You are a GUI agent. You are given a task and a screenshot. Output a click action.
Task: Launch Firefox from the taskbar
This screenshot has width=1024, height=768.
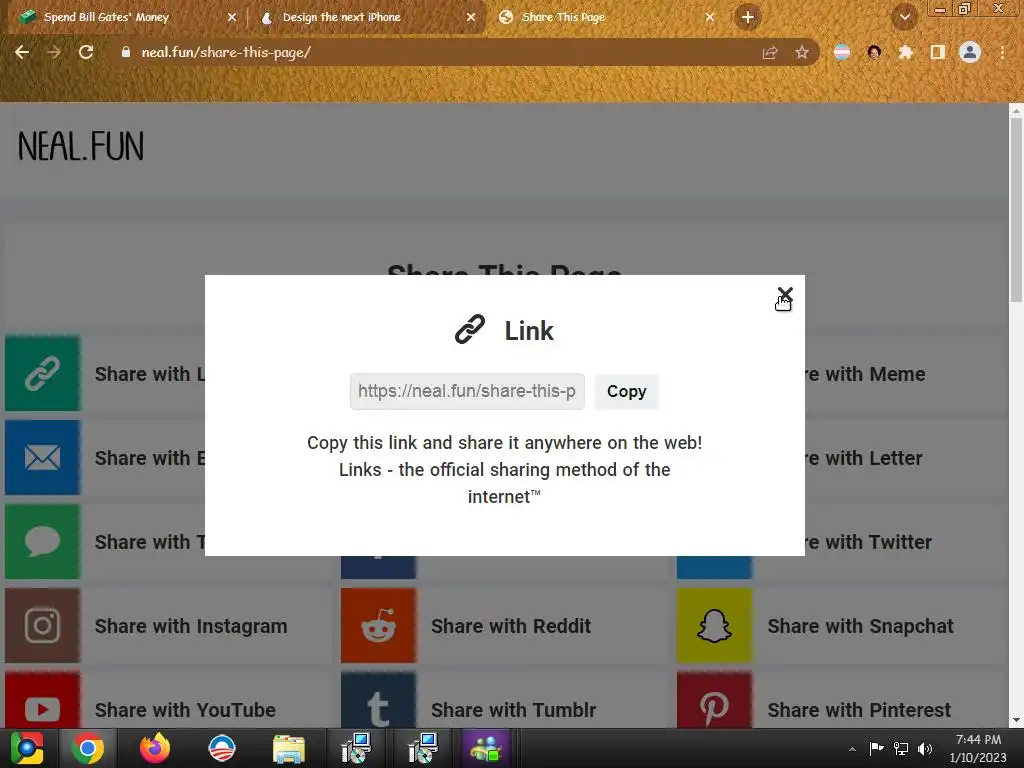[155, 748]
